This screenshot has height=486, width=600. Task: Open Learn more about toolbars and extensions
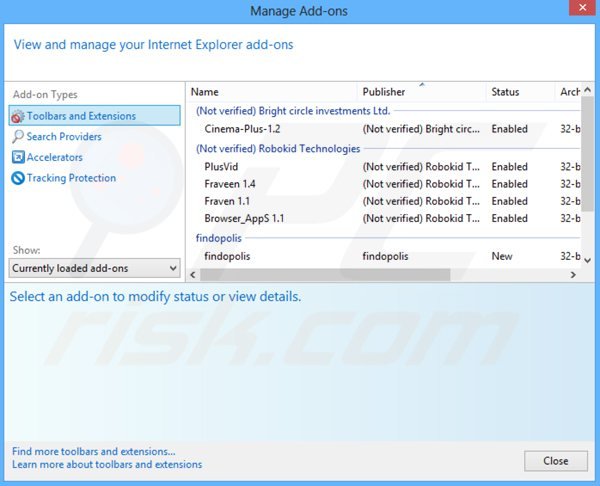[x=107, y=465]
